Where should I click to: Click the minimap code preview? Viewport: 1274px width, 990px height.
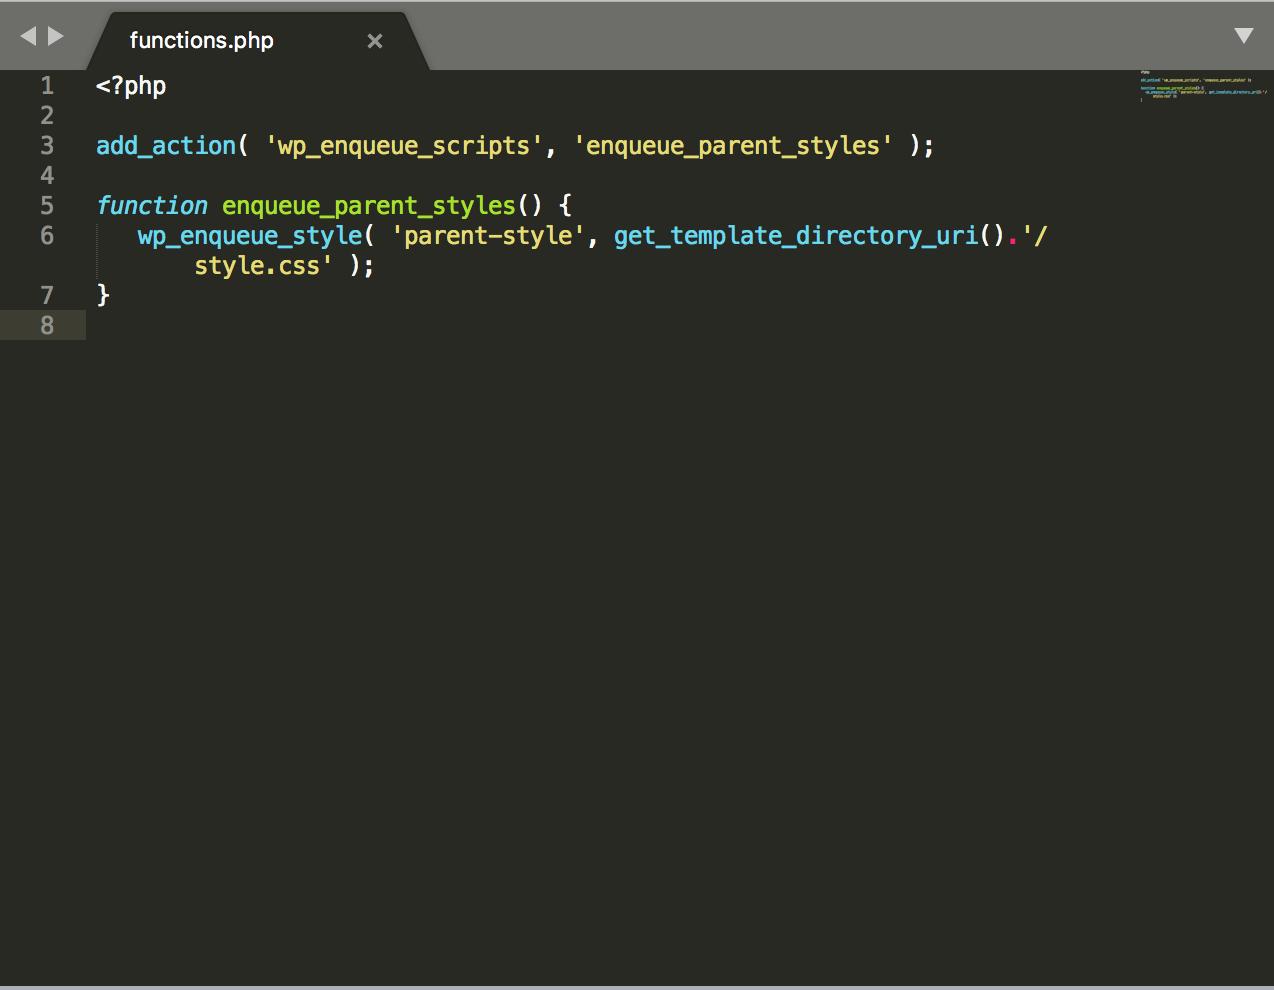pos(1203,86)
